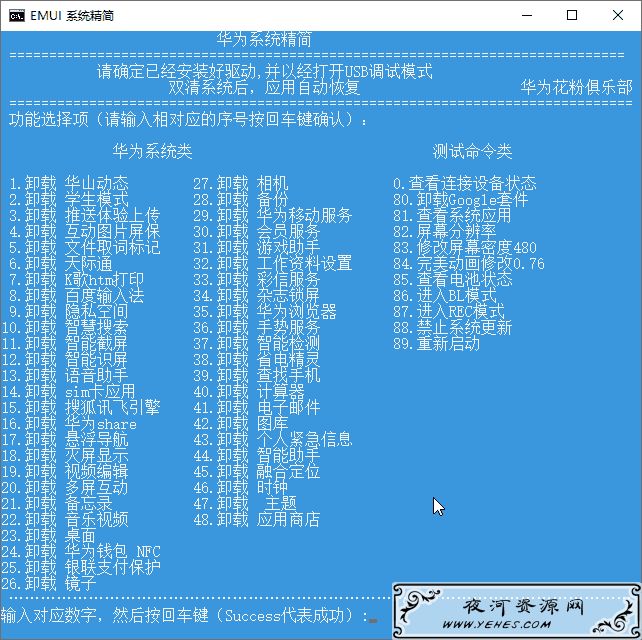Click line '33.卸载 彩信服务'

coord(257,279)
